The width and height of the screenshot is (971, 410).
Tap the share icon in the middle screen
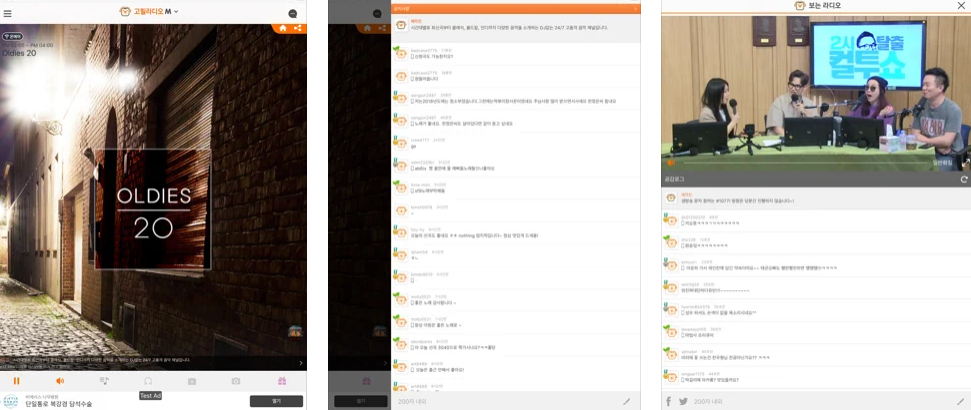(382, 28)
